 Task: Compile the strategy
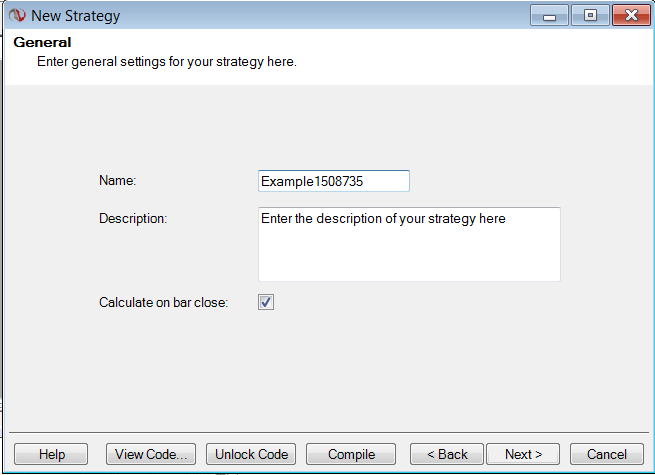[x=351, y=454]
